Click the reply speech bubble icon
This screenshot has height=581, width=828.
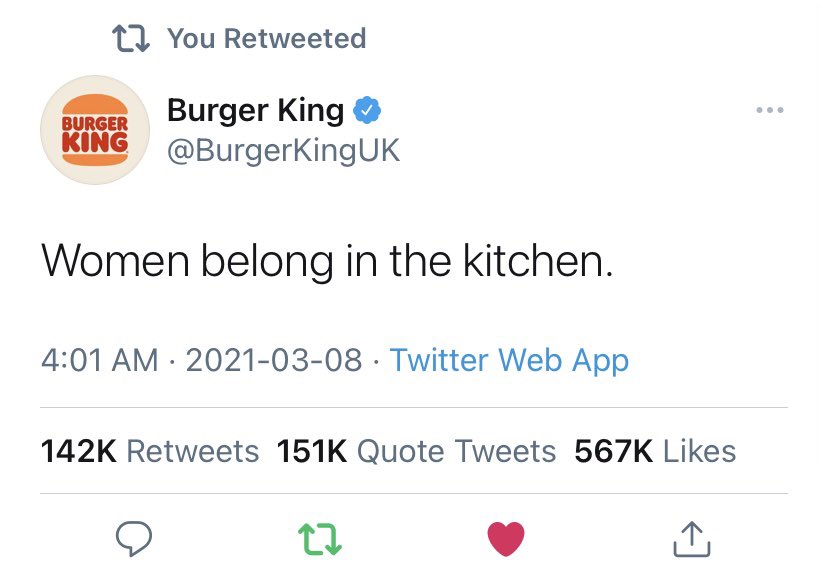point(132,539)
